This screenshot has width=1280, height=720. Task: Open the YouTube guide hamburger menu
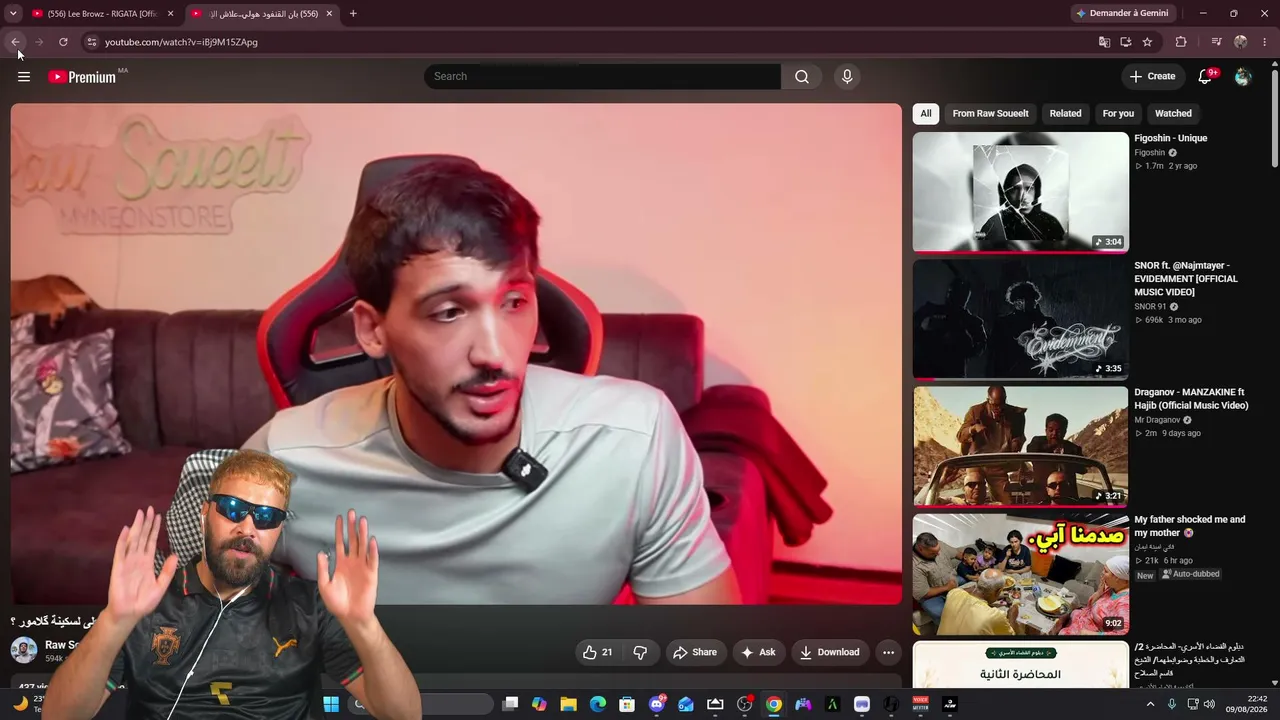(24, 77)
